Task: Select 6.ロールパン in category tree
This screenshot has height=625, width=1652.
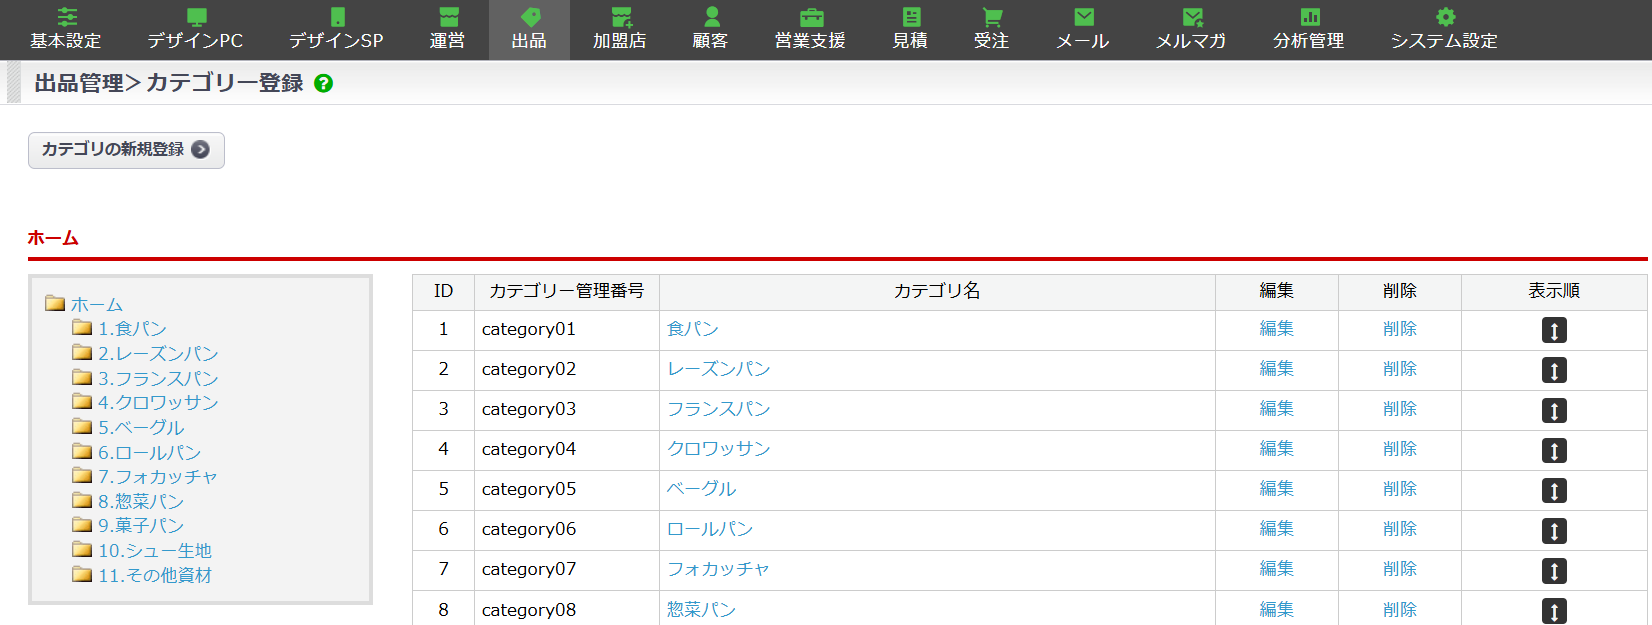Action: point(149,452)
